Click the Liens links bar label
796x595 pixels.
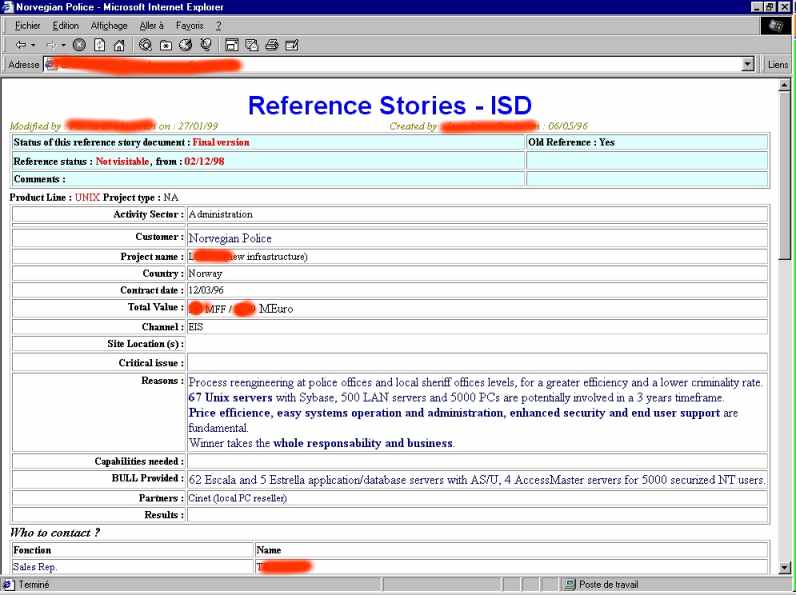(778, 64)
